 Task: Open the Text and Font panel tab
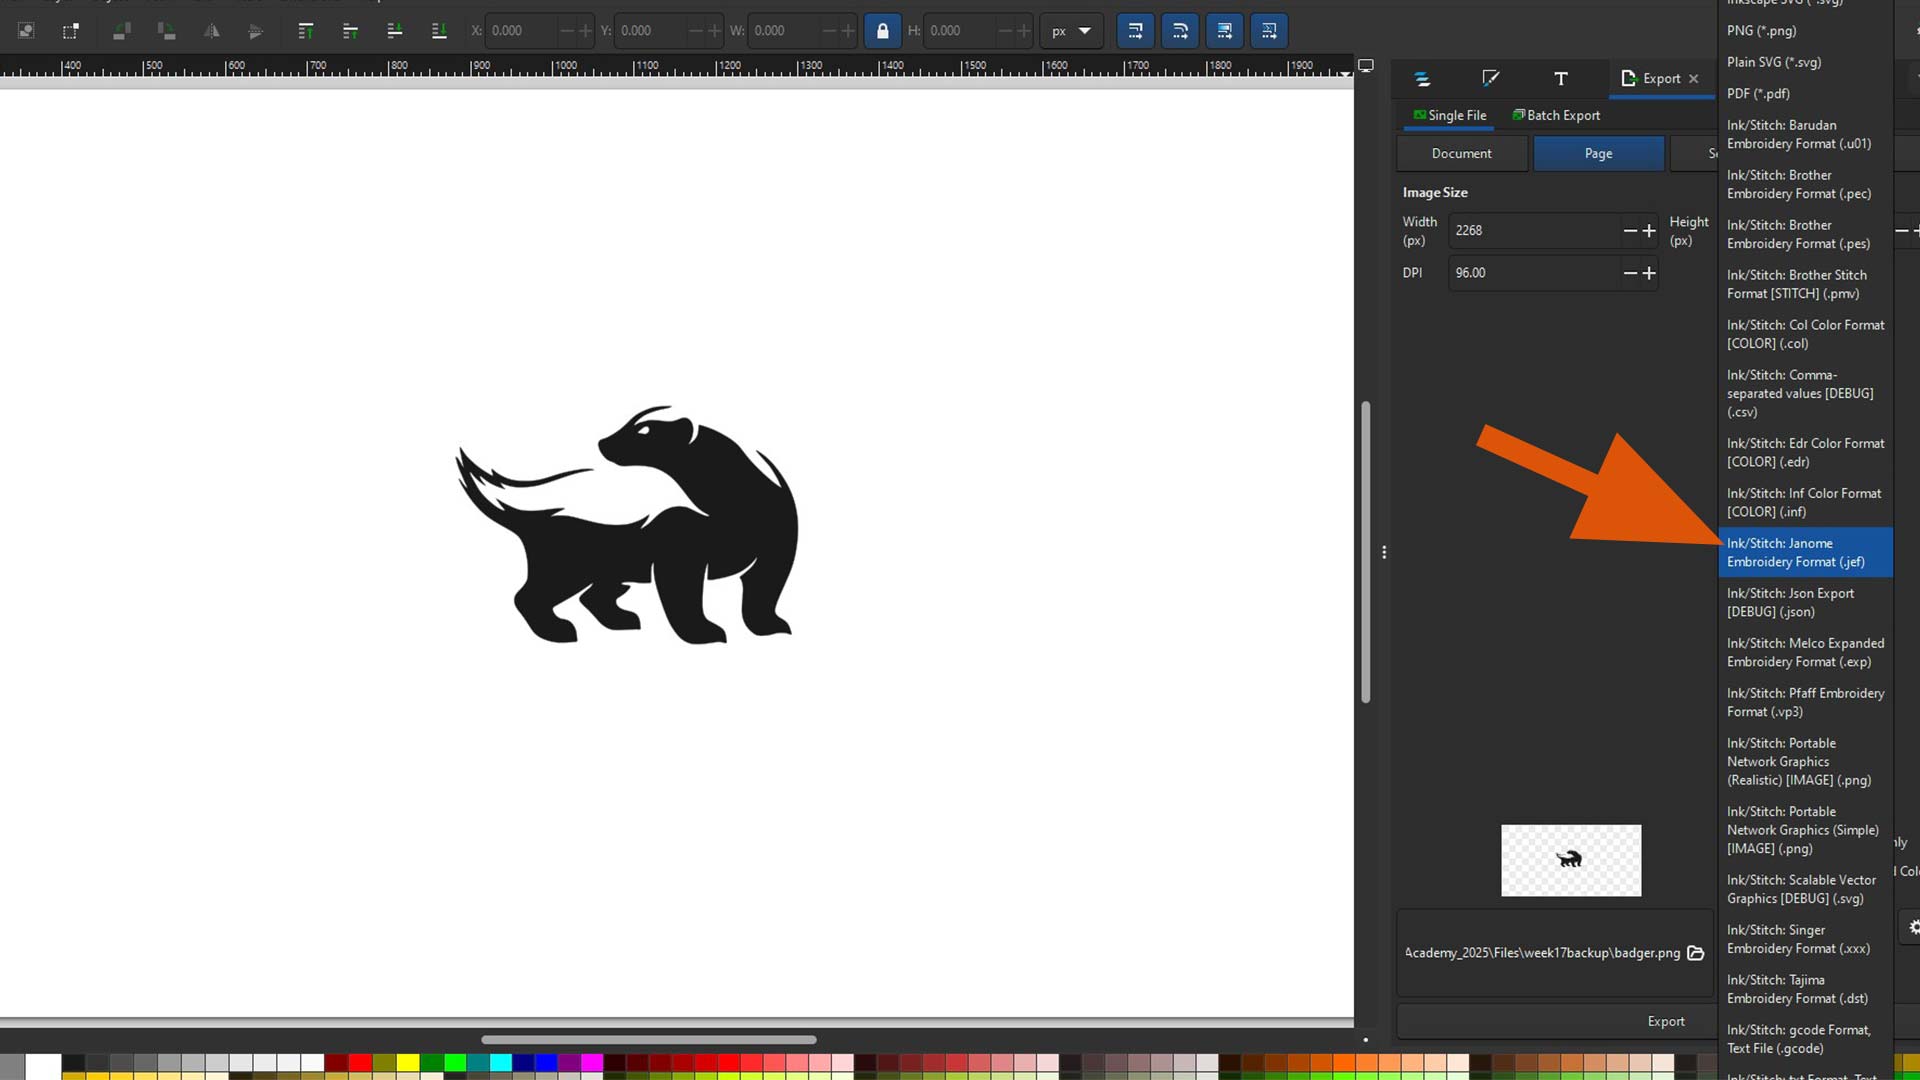[1561, 79]
